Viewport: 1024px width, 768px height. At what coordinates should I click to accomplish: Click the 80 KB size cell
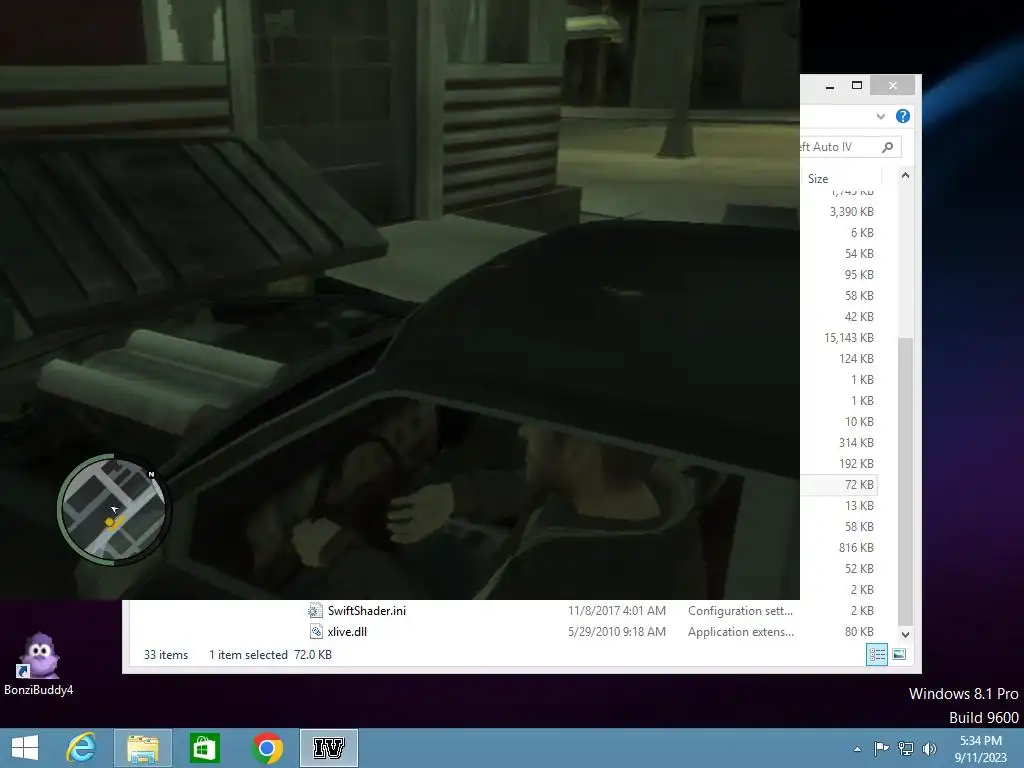tap(859, 632)
